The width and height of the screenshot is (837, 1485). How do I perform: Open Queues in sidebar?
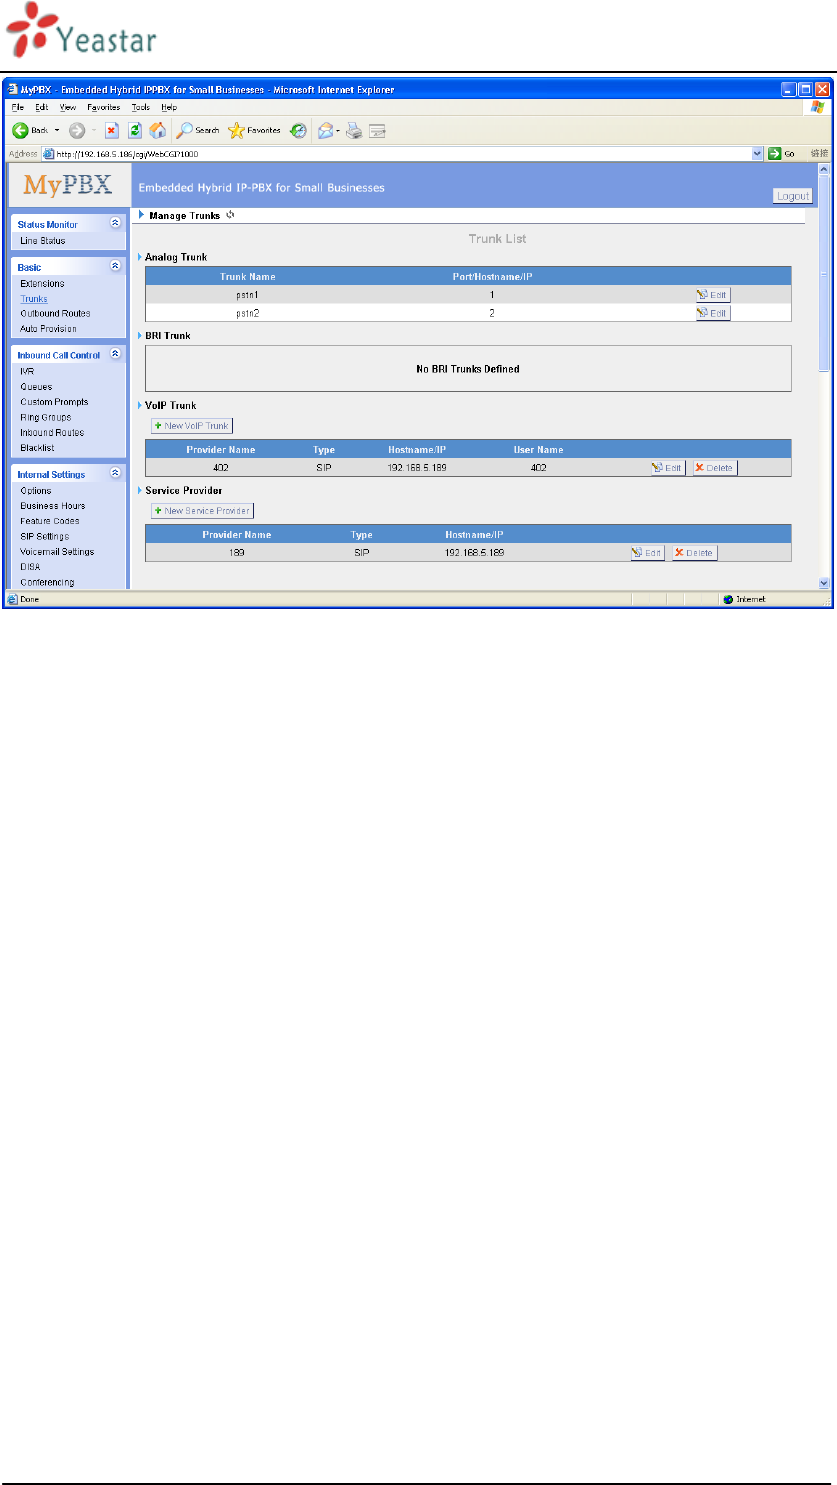(x=36, y=387)
